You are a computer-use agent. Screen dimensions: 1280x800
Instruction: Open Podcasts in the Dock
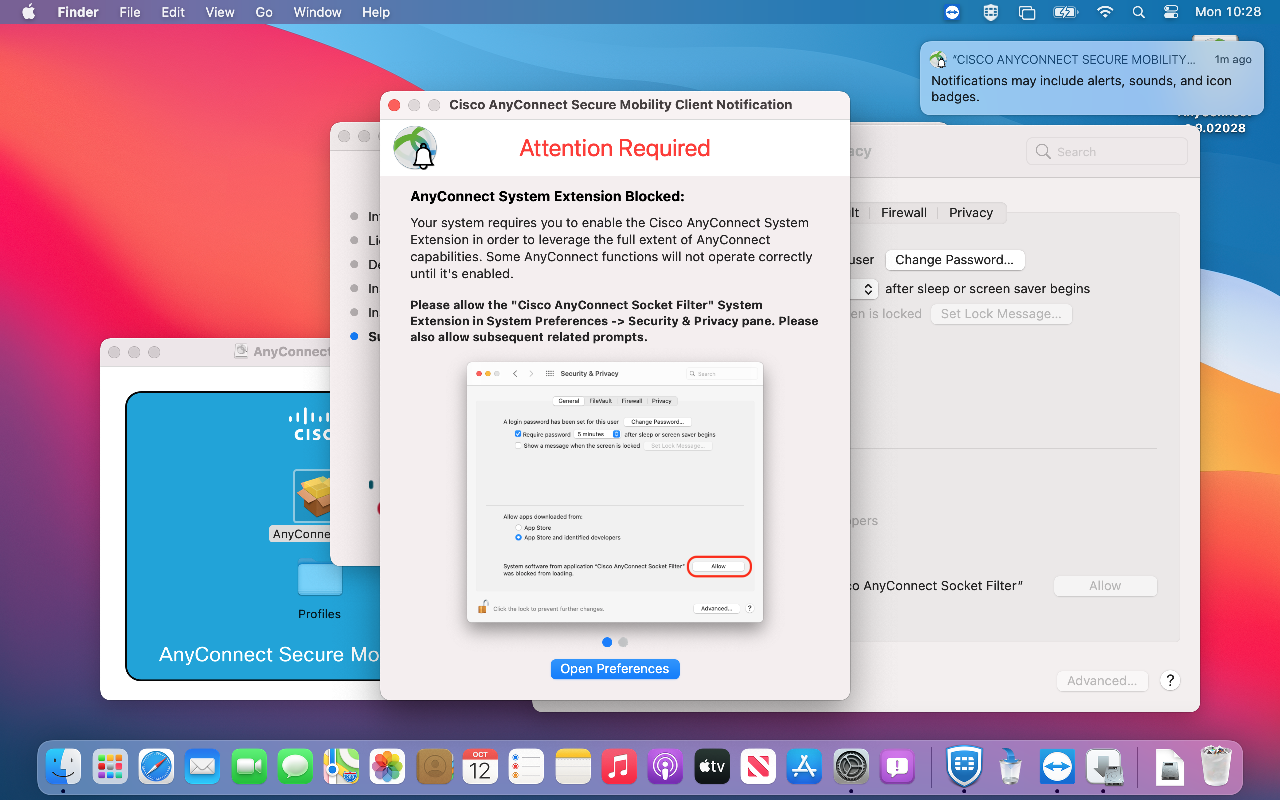click(x=665, y=767)
